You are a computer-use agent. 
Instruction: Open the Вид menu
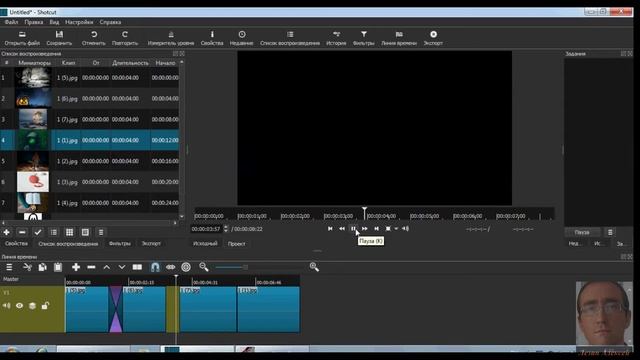[x=54, y=22]
